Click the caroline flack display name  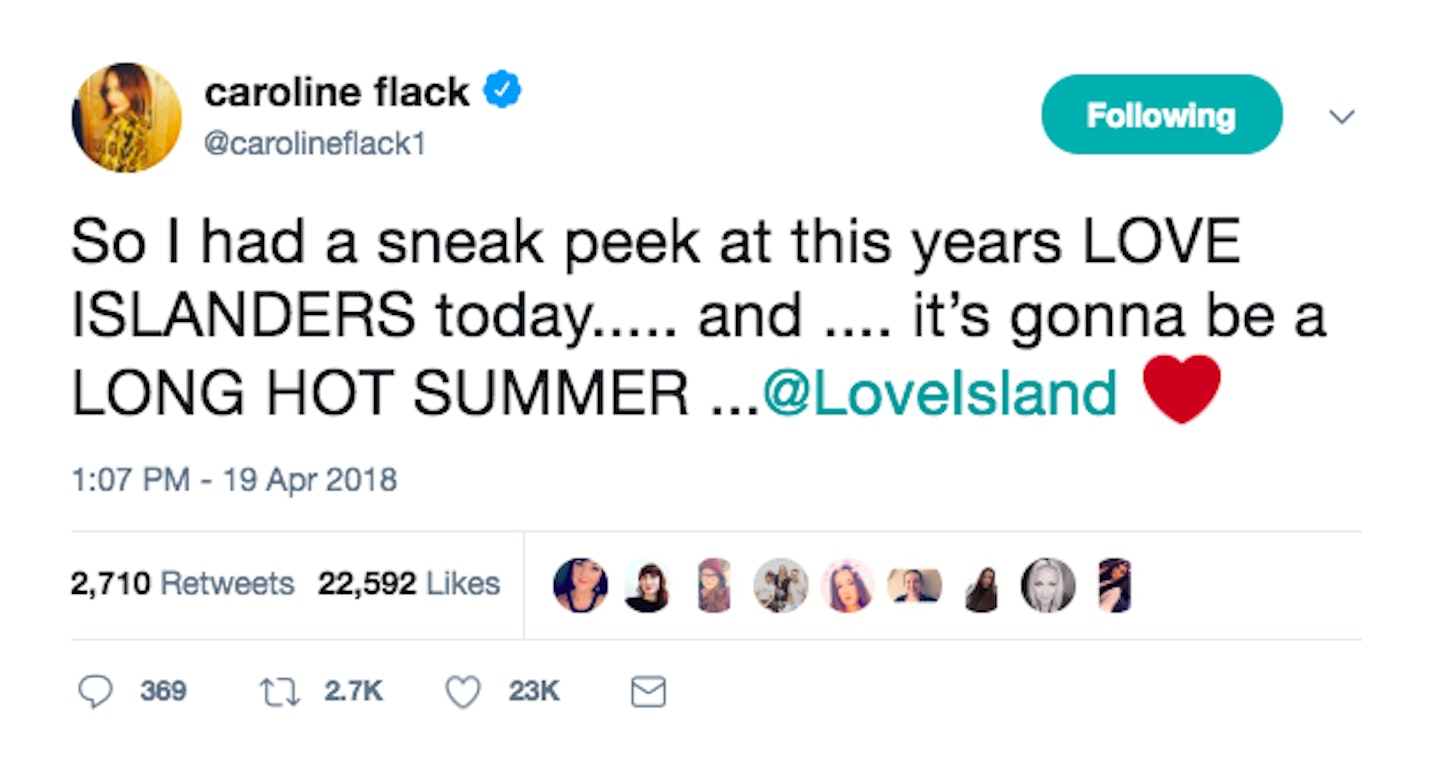tap(336, 93)
